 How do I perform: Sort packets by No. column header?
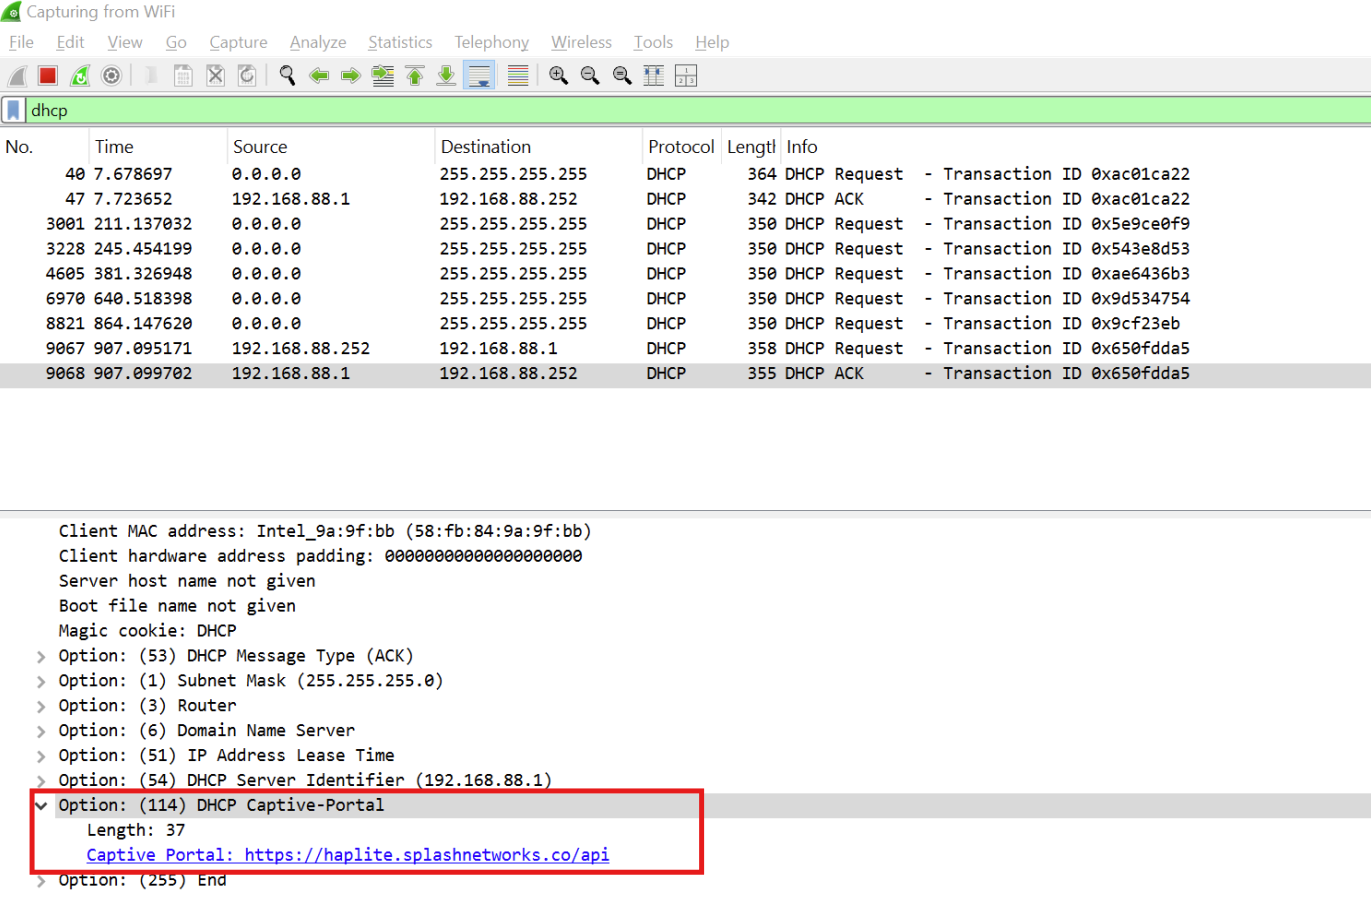click(45, 147)
